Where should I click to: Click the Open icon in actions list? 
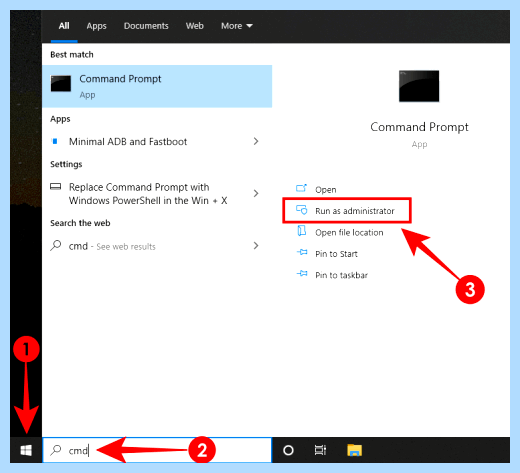click(x=302, y=188)
